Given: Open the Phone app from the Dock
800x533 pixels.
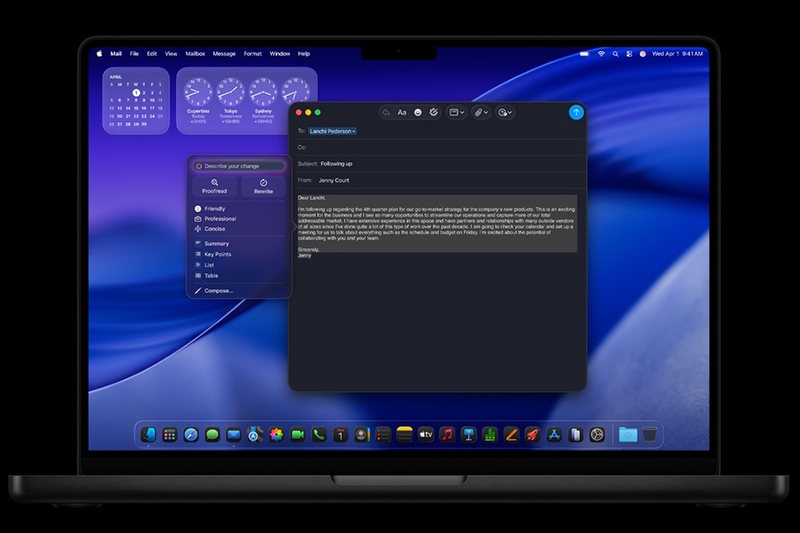Looking at the screenshot, I should pyautogui.click(x=319, y=435).
